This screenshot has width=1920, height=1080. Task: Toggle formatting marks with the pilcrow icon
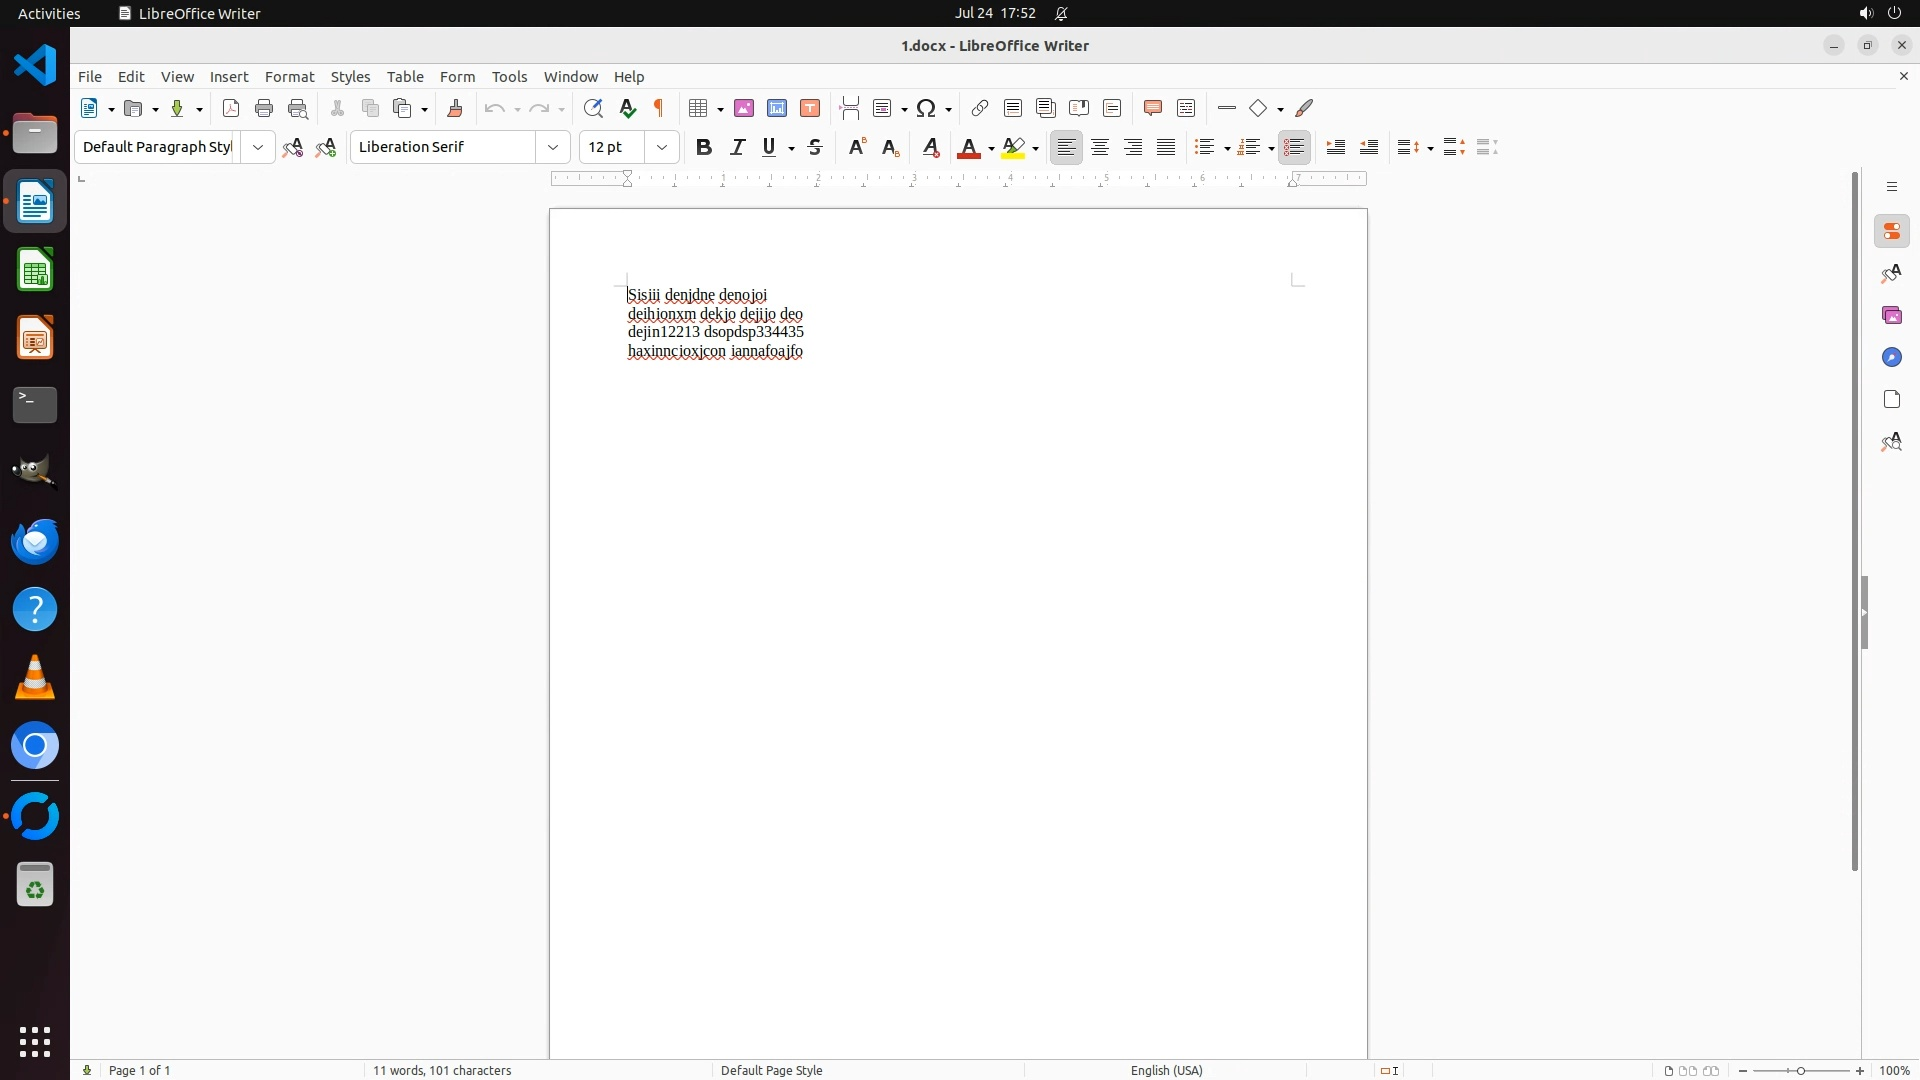(x=659, y=109)
